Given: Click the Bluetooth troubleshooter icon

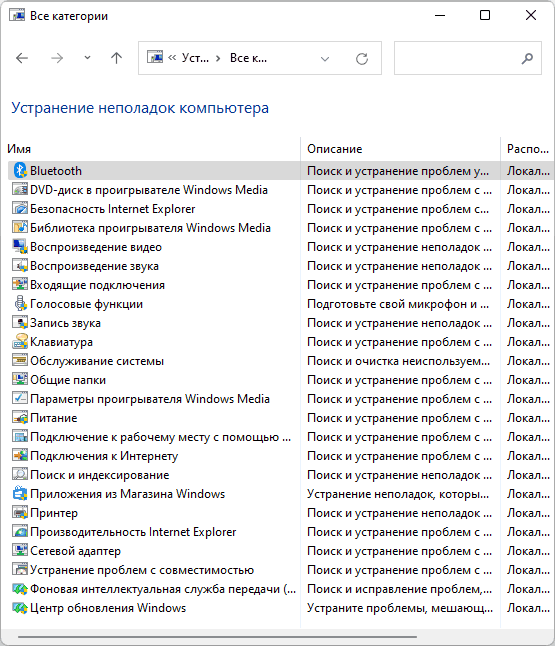Looking at the screenshot, I should click(20, 171).
